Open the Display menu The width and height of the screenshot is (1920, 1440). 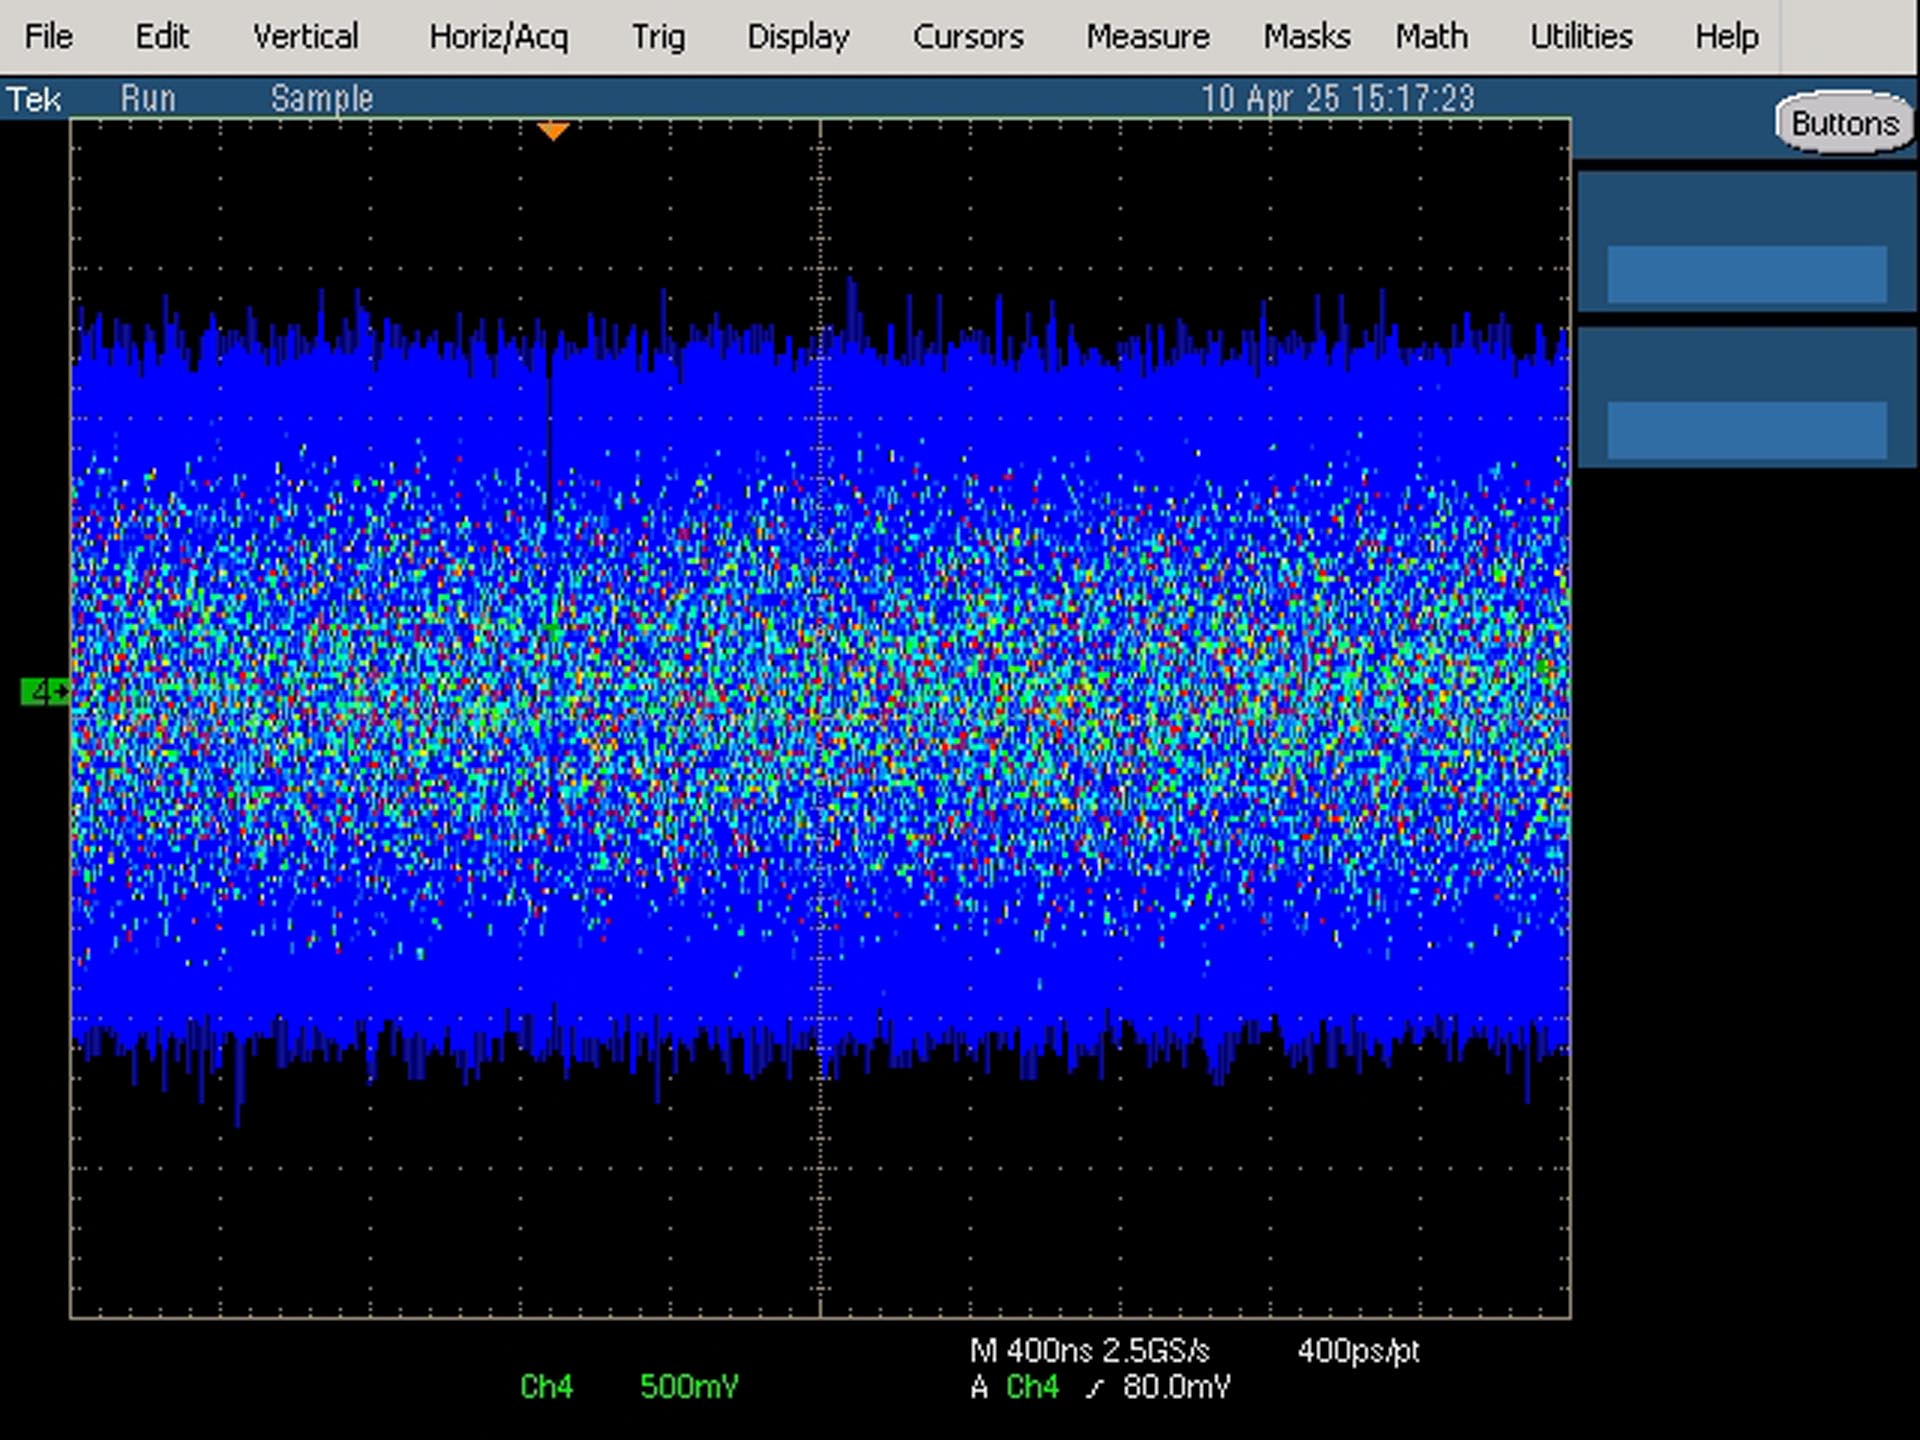coord(798,37)
